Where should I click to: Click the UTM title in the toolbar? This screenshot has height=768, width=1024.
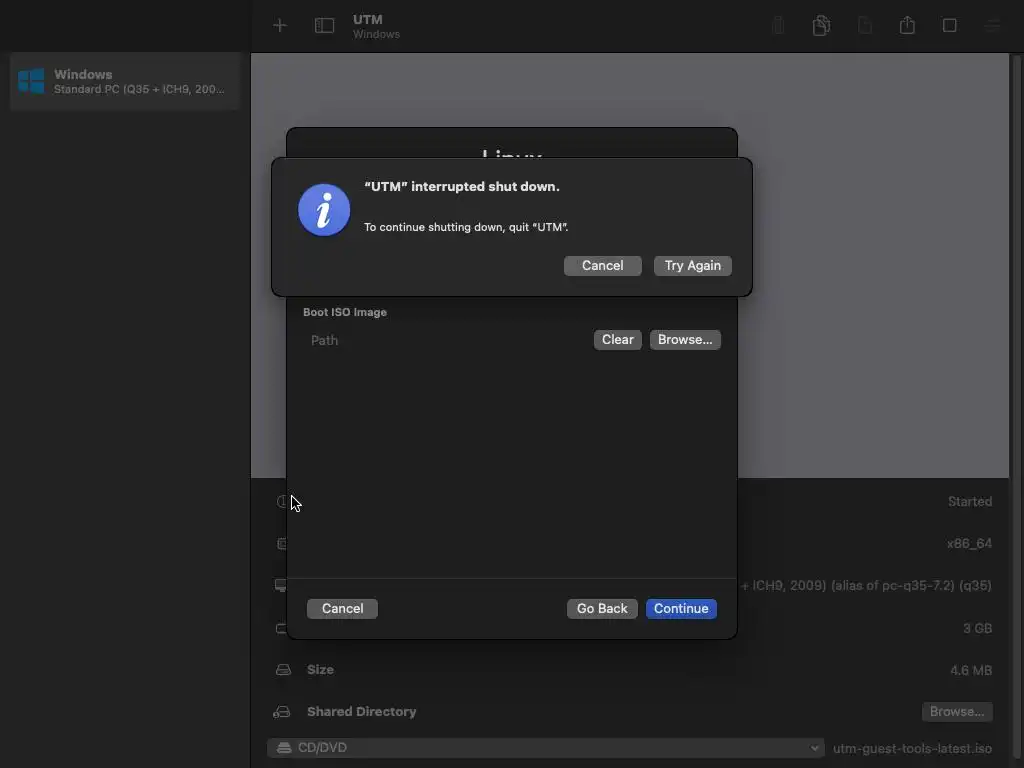[368, 20]
